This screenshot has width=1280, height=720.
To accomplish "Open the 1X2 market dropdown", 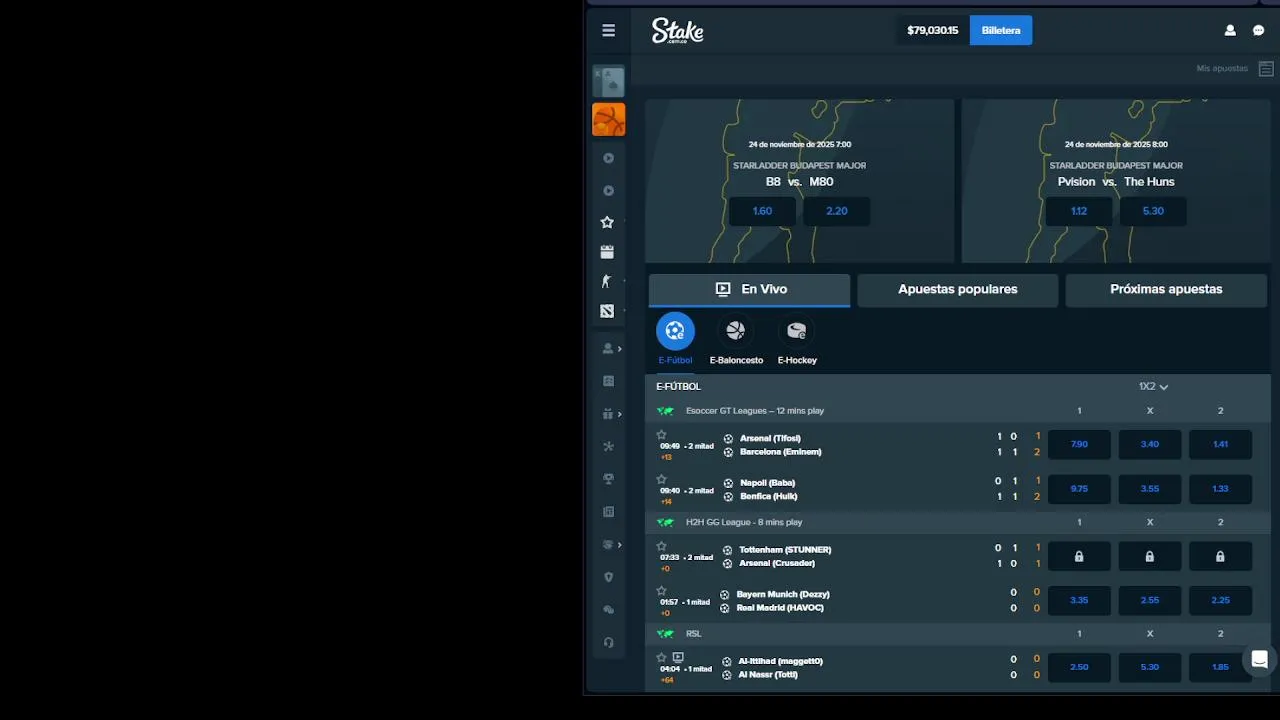I will pos(1153,386).
